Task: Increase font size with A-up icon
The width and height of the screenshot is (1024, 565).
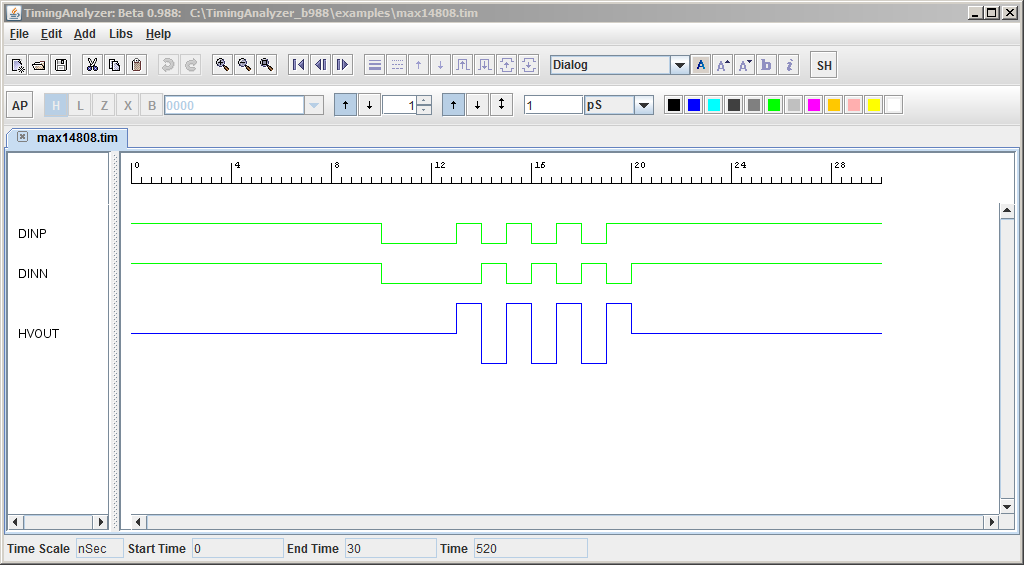Action: pyautogui.click(x=723, y=65)
